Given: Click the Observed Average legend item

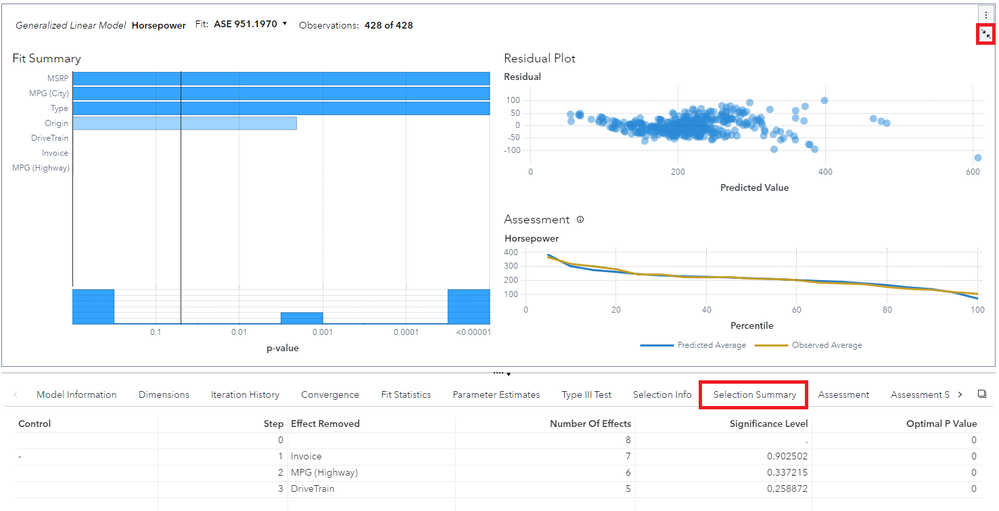Looking at the screenshot, I should pos(809,345).
